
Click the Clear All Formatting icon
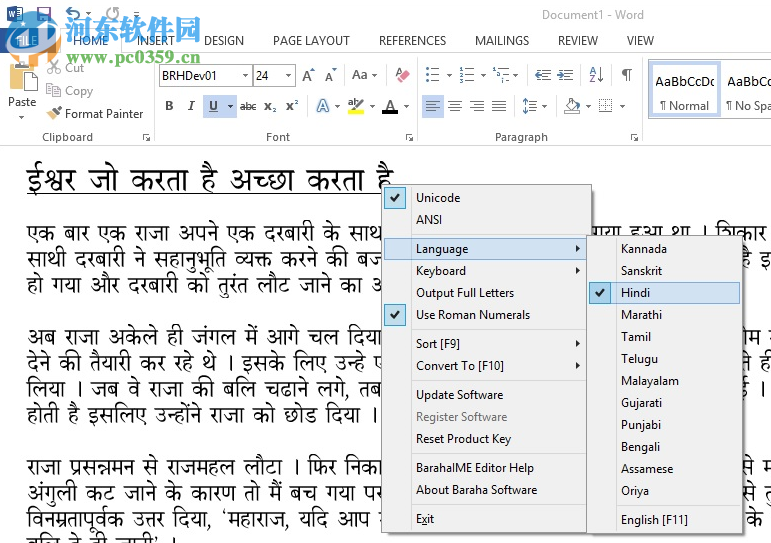(x=402, y=75)
